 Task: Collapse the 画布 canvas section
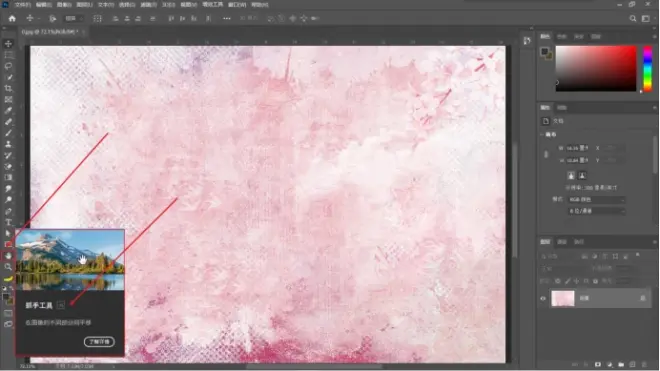542,135
